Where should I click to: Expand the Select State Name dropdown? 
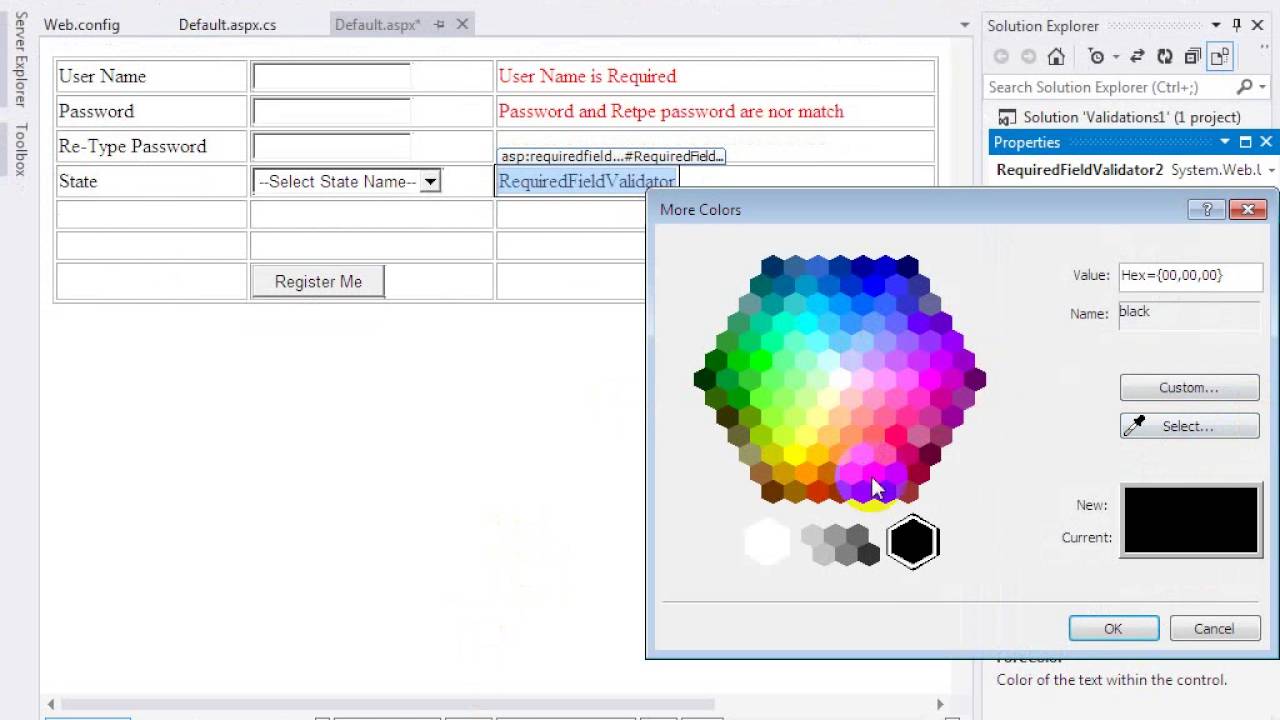click(x=429, y=182)
